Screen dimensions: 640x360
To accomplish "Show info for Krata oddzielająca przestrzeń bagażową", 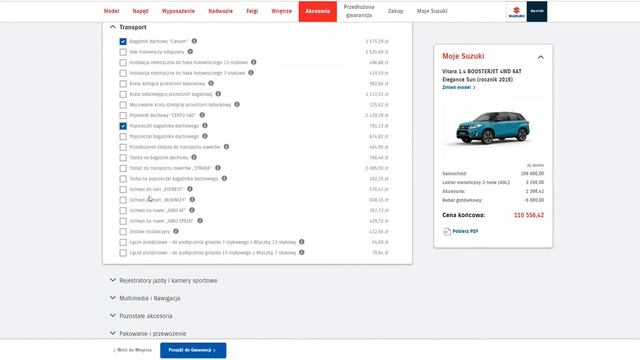I will tap(218, 94).
